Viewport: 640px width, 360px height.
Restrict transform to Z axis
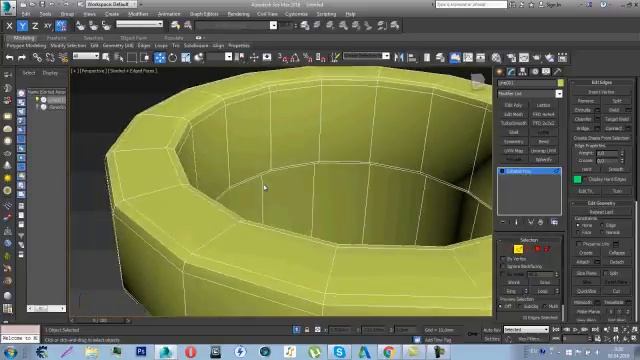(35, 26)
